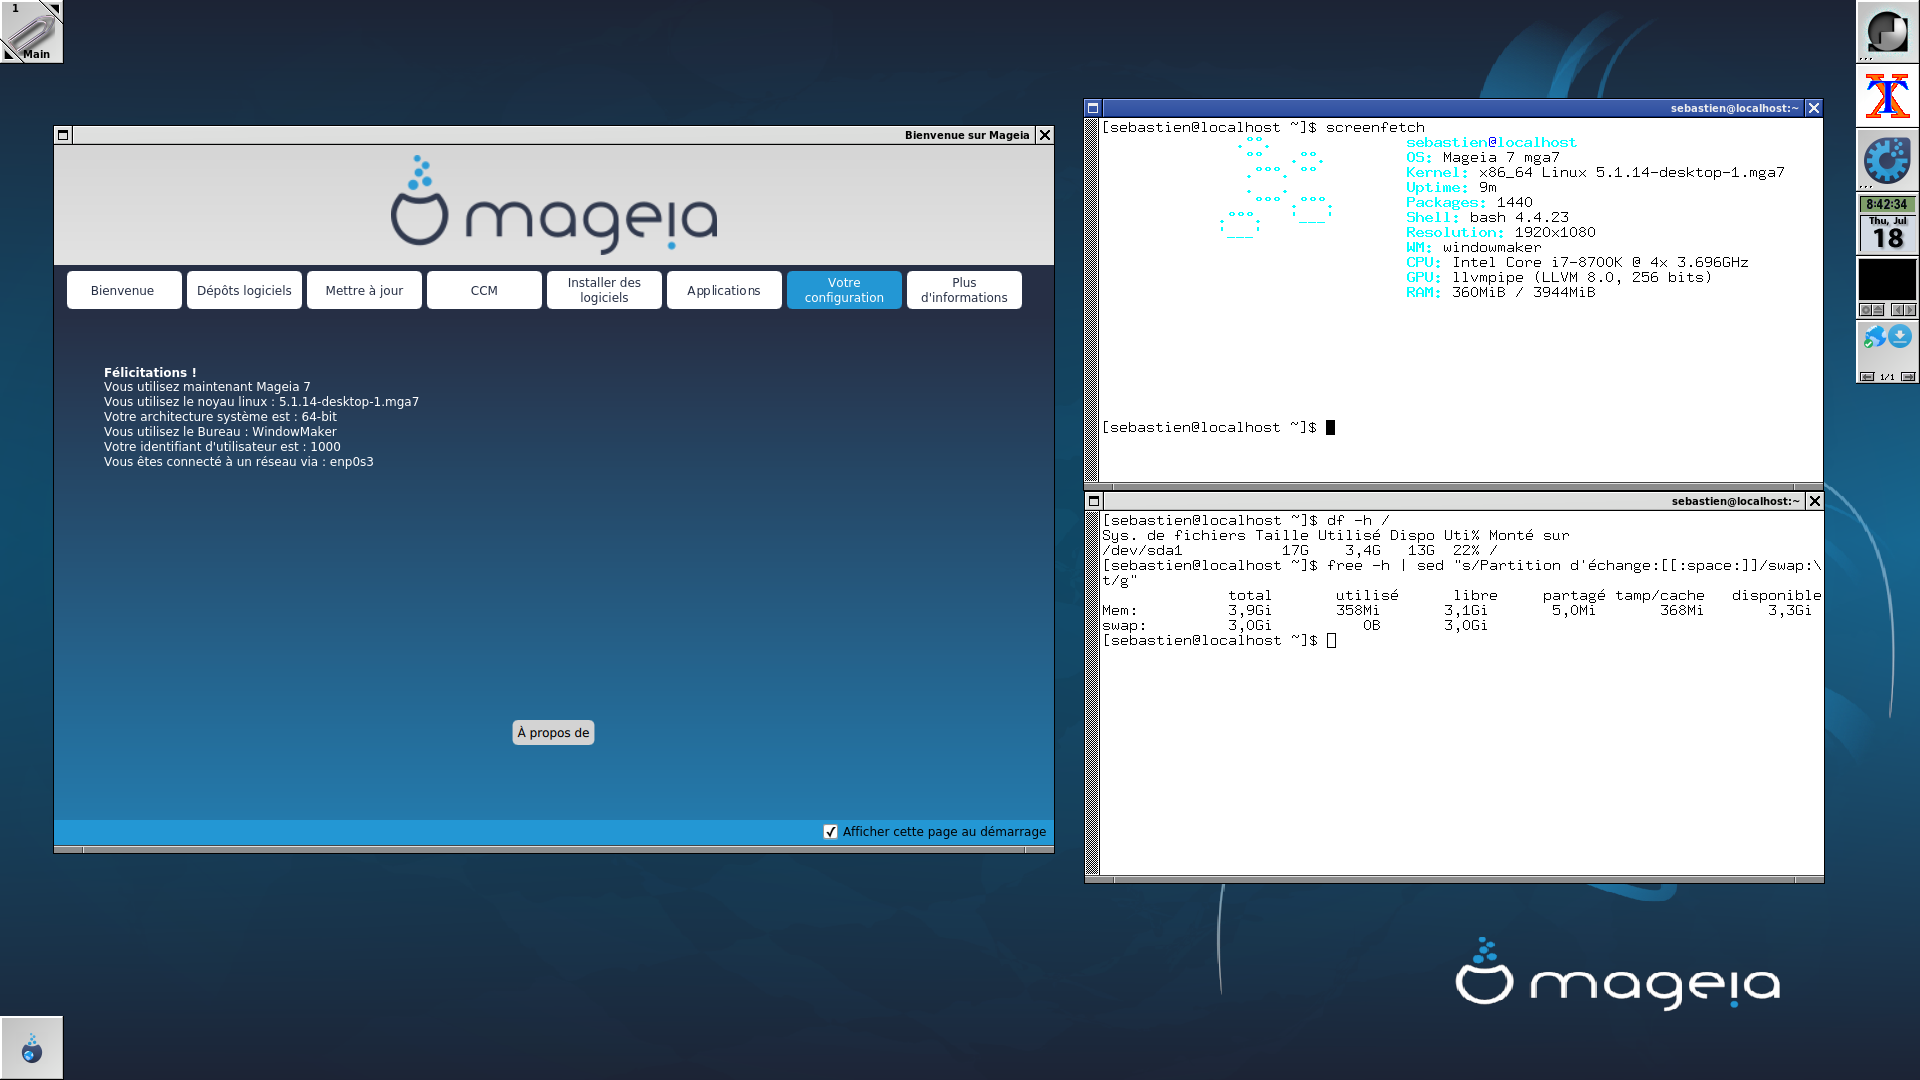Viewport: 1920px width, 1080px height.
Task: Click the Mageia welcome app icon at bottom left
Action: (x=32, y=1048)
